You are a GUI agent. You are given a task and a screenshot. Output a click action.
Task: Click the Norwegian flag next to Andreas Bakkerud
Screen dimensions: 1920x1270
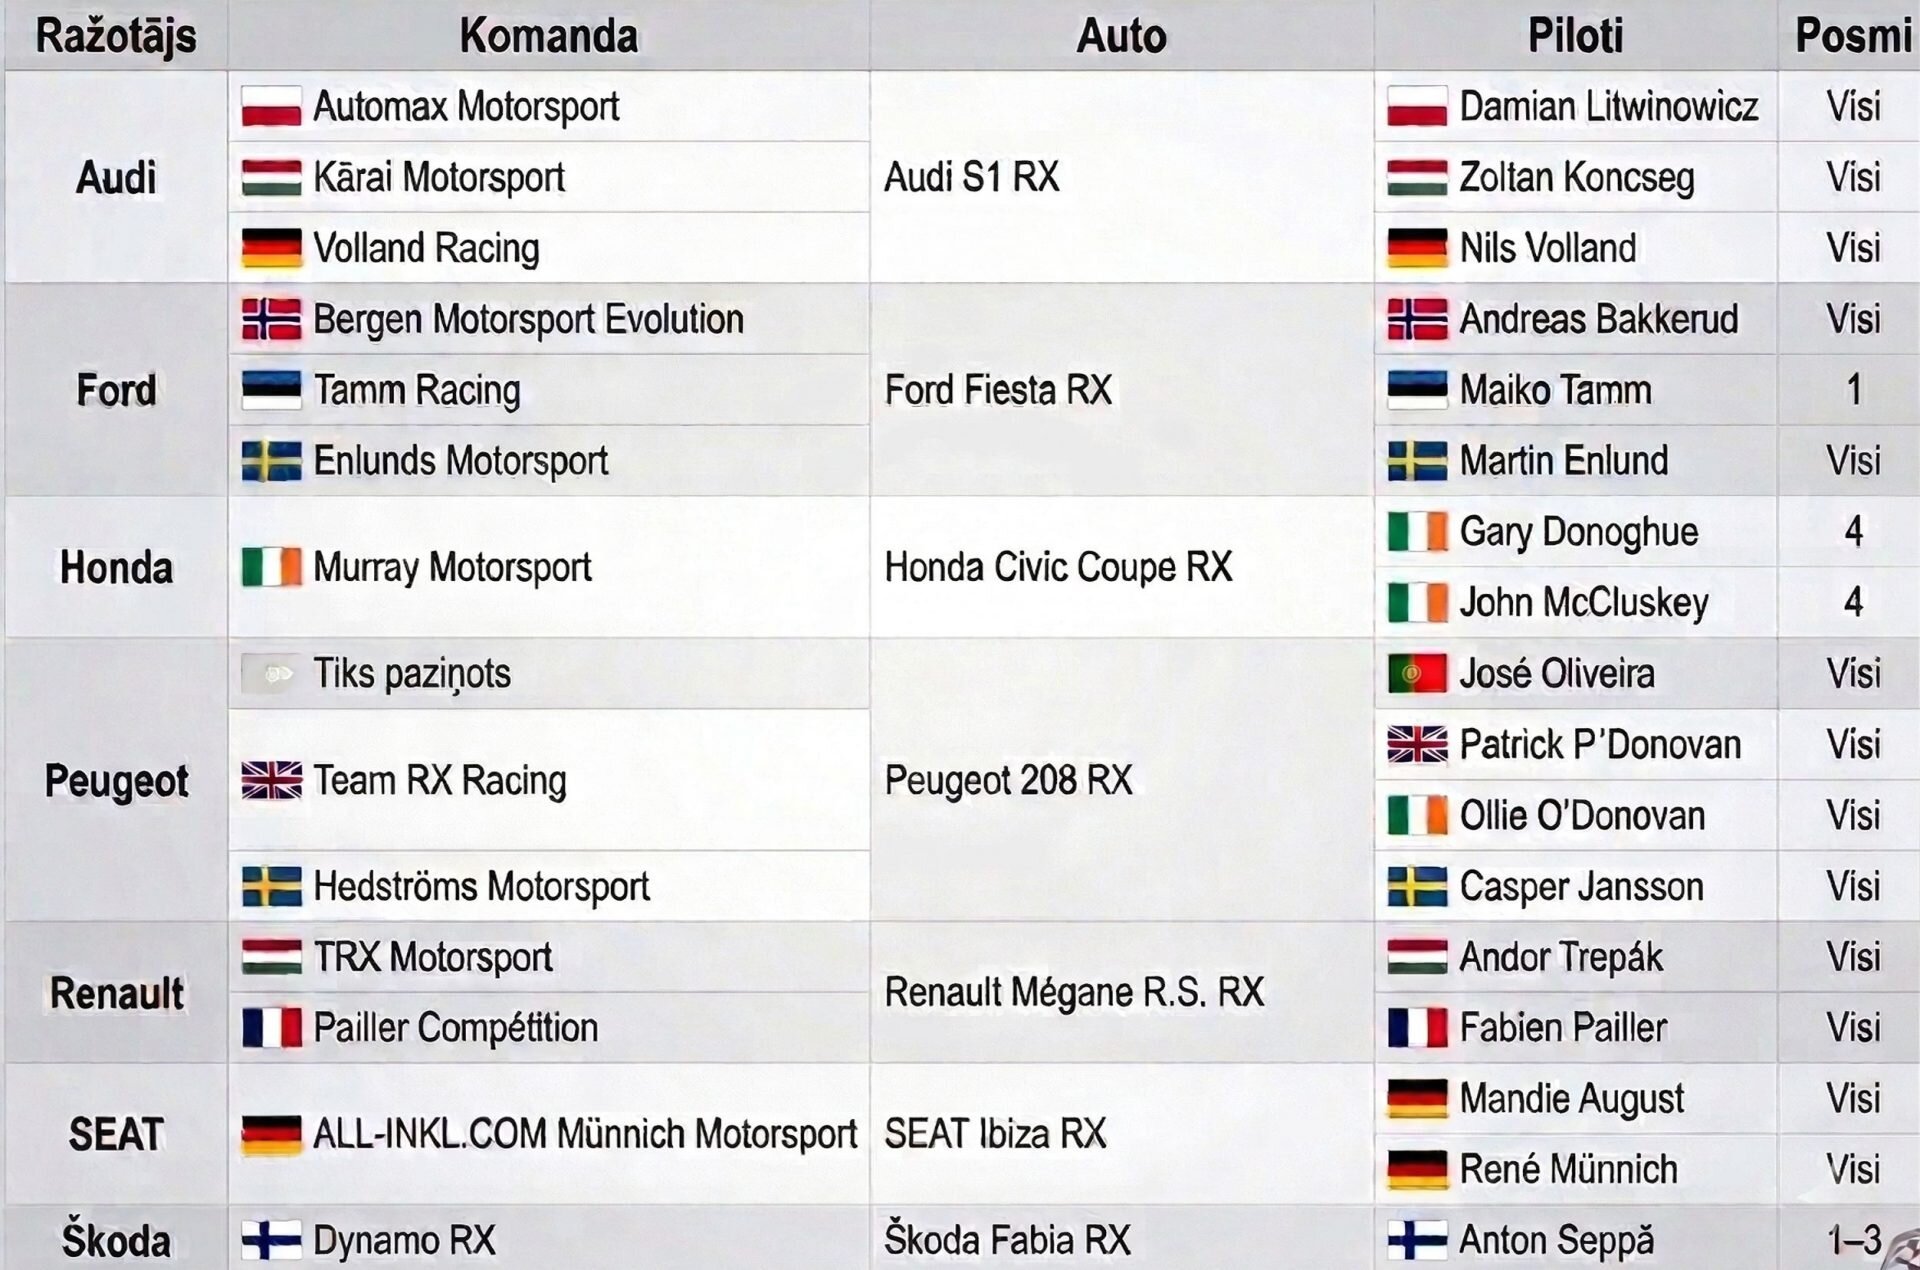click(x=1417, y=320)
